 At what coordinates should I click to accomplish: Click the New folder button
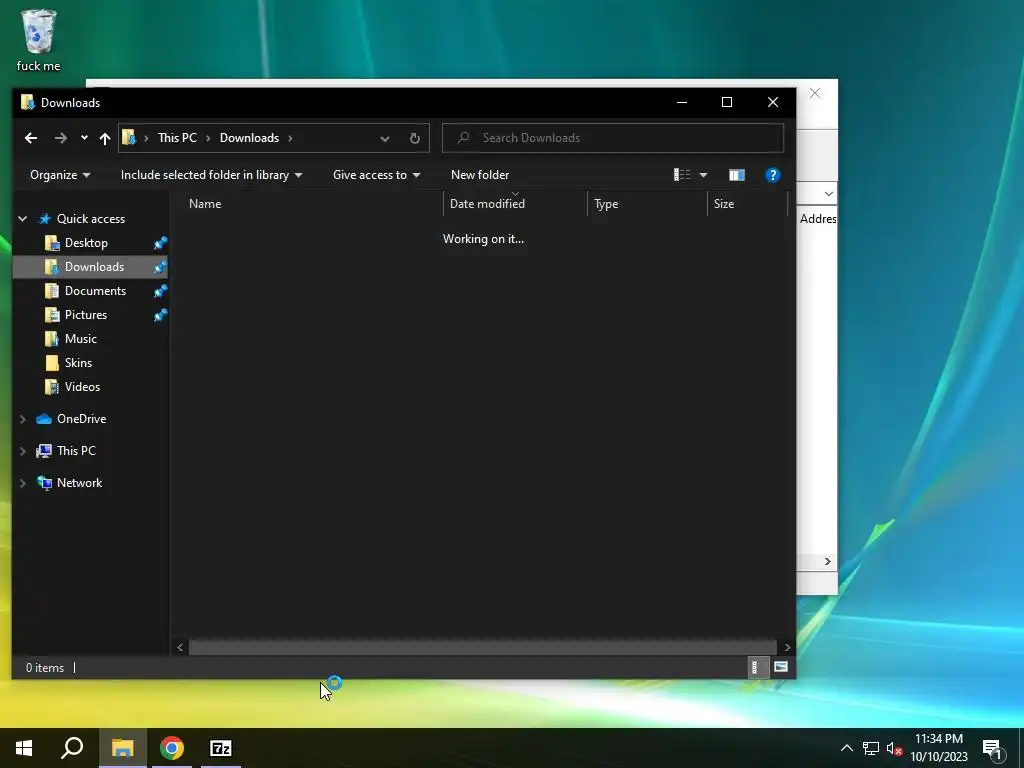click(x=480, y=175)
